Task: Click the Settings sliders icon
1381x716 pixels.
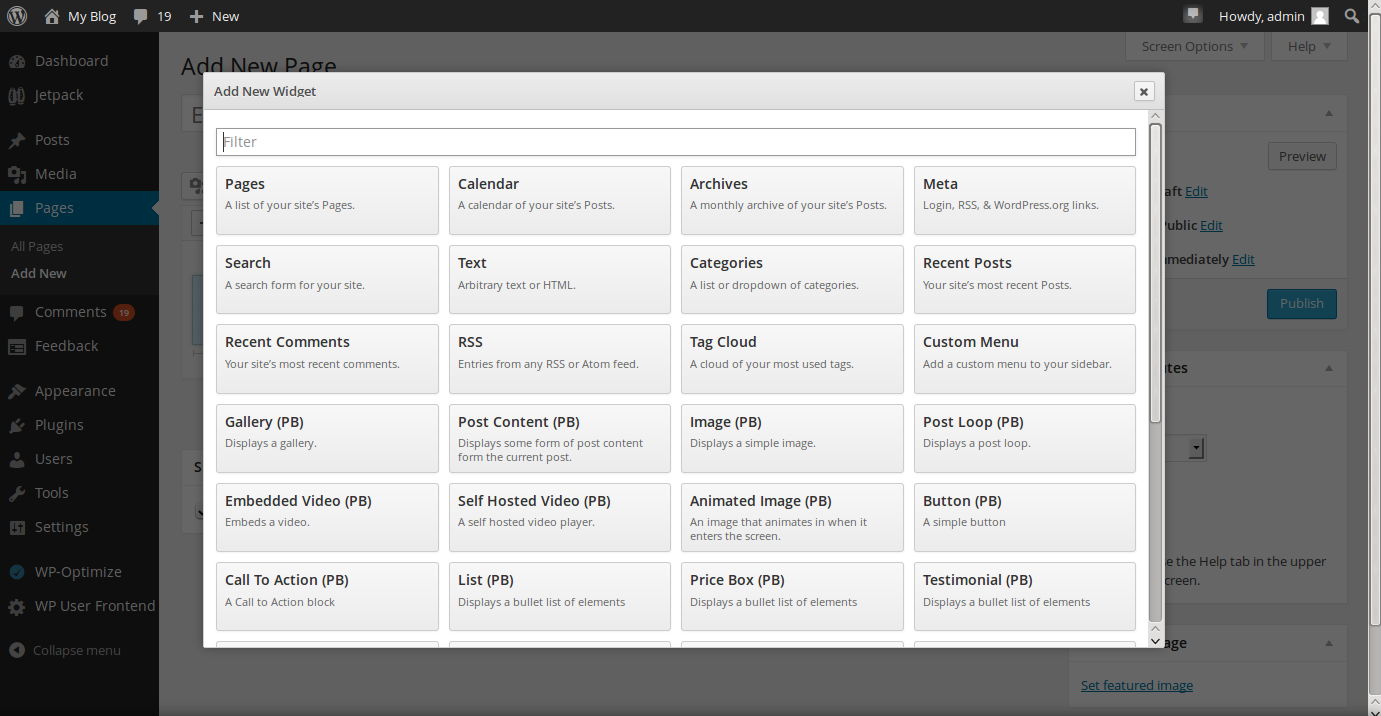Action: click(x=17, y=527)
